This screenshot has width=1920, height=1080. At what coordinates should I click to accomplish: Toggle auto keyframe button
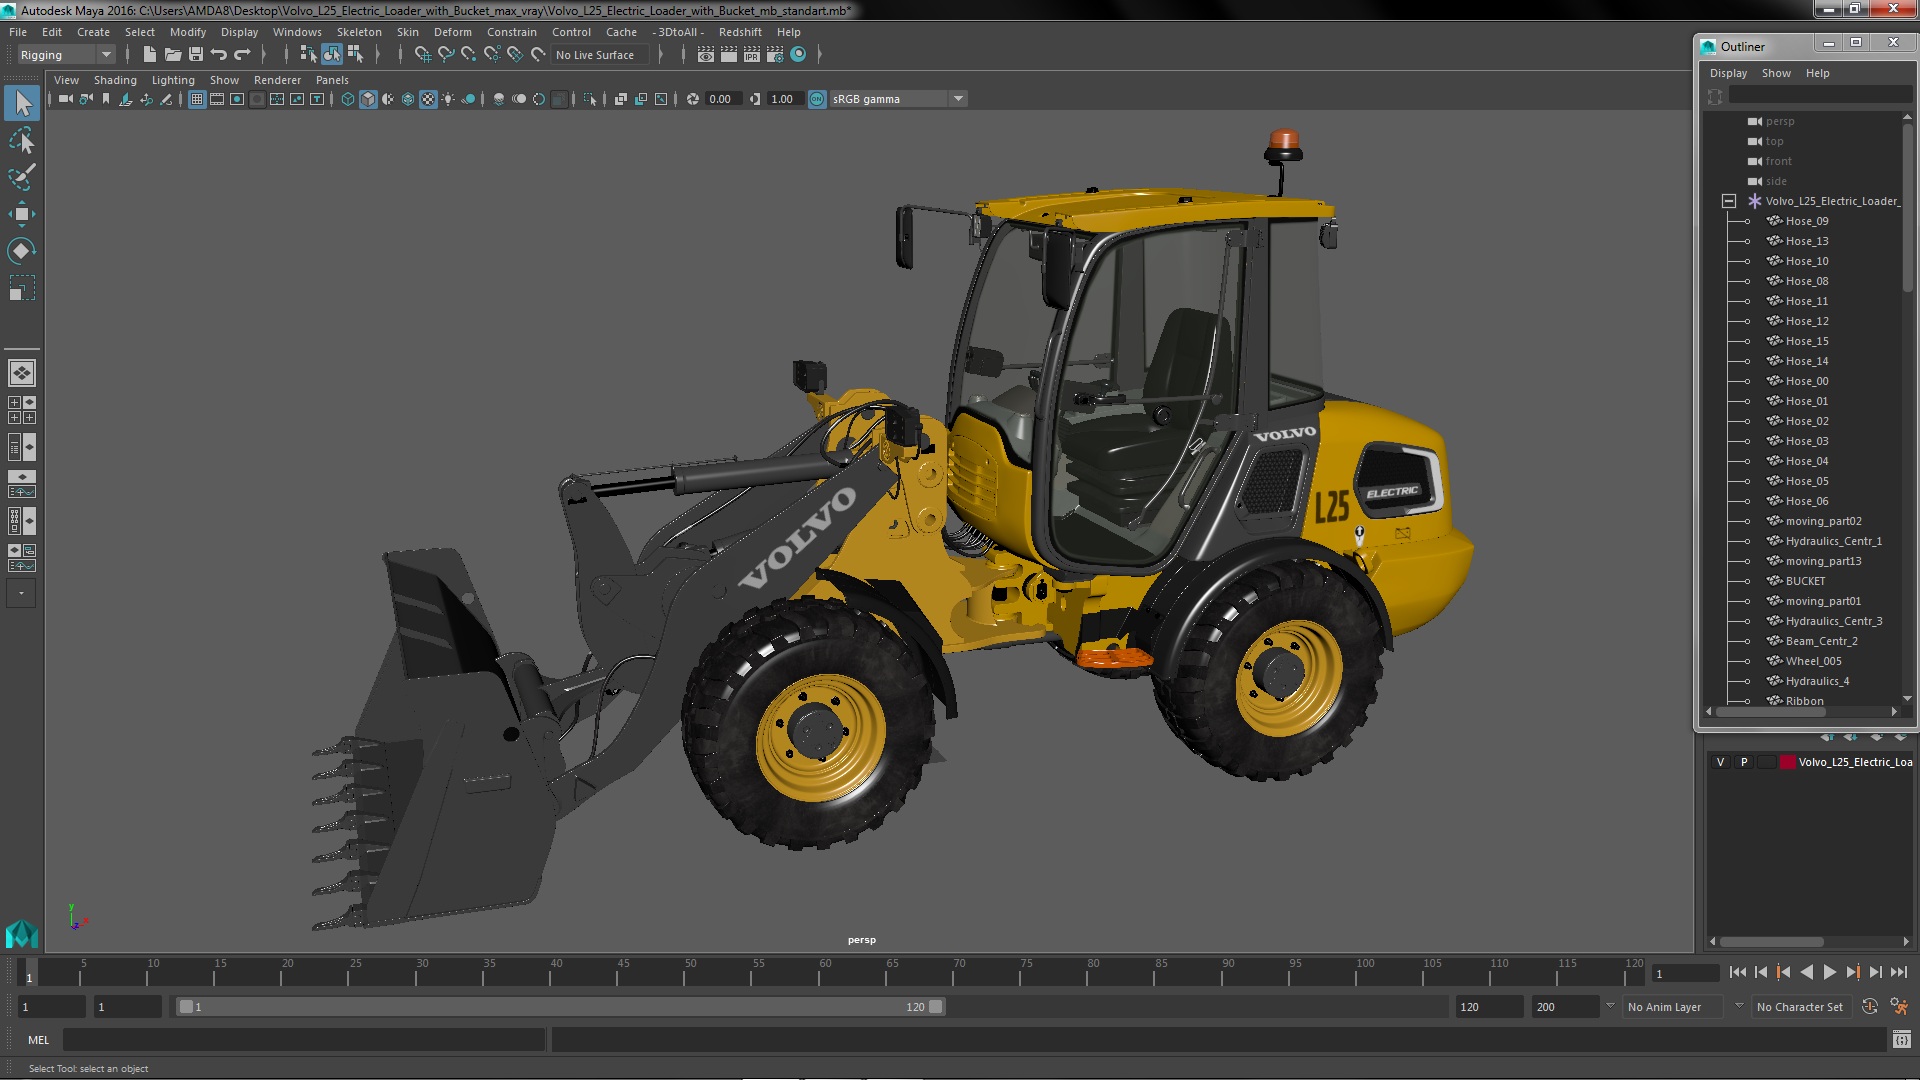tap(1870, 1007)
